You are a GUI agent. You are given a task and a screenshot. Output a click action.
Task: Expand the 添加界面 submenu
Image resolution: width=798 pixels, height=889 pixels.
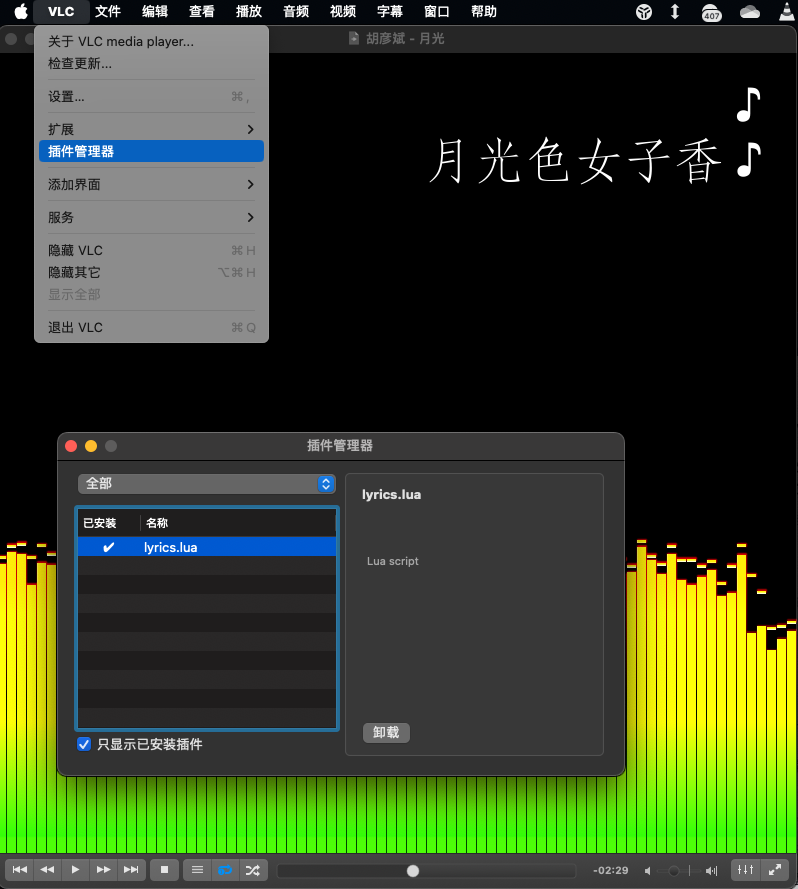[x=151, y=184]
